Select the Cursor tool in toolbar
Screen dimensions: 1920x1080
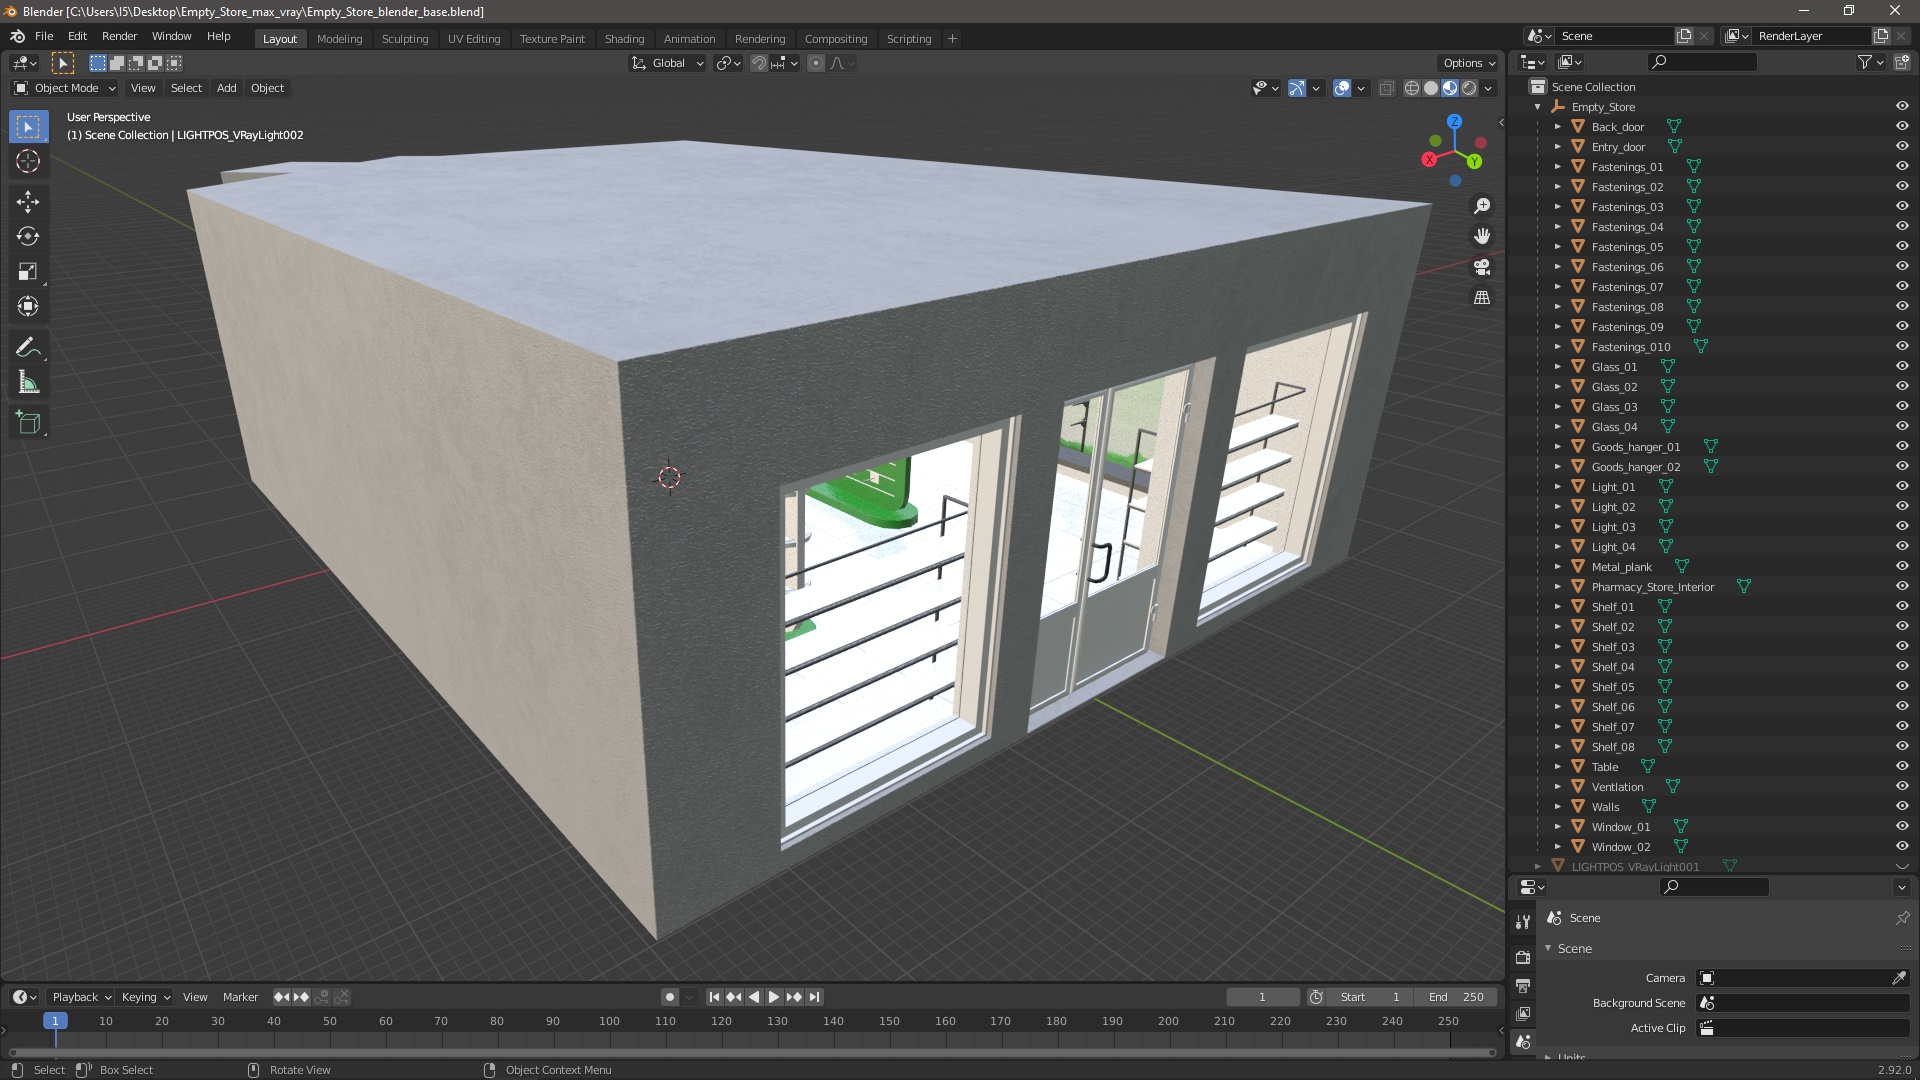[x=28, y=161]
